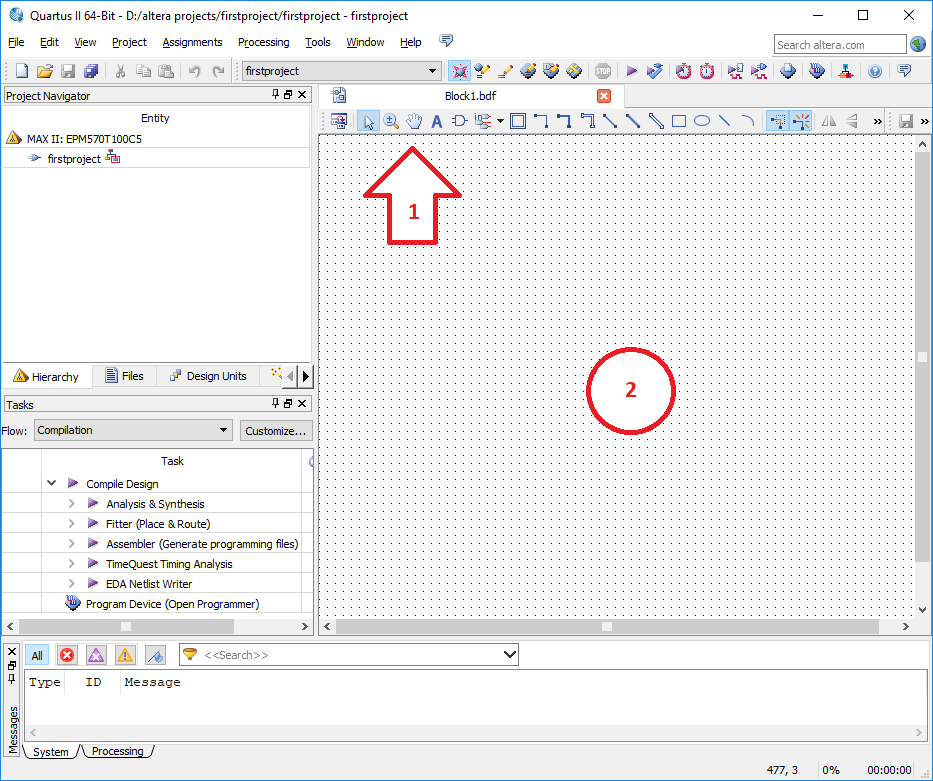Open the Symbol tool AND-gate icon
The image size is (933, 781).
coord(459,121)
